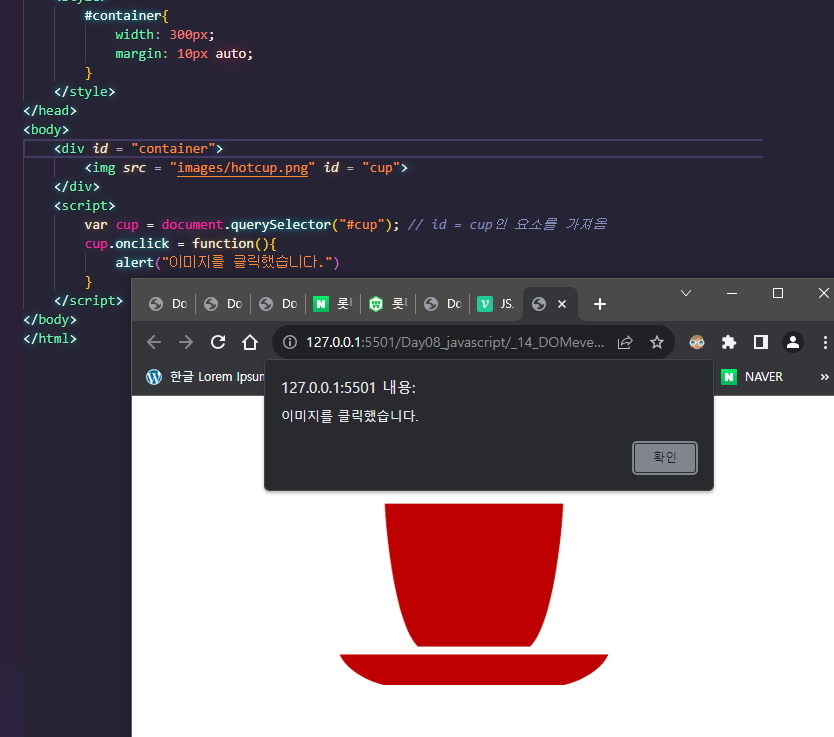Open the images/hotcup.png link in code
The height and width of the screenshot is (737, 834).
[243, 168]
